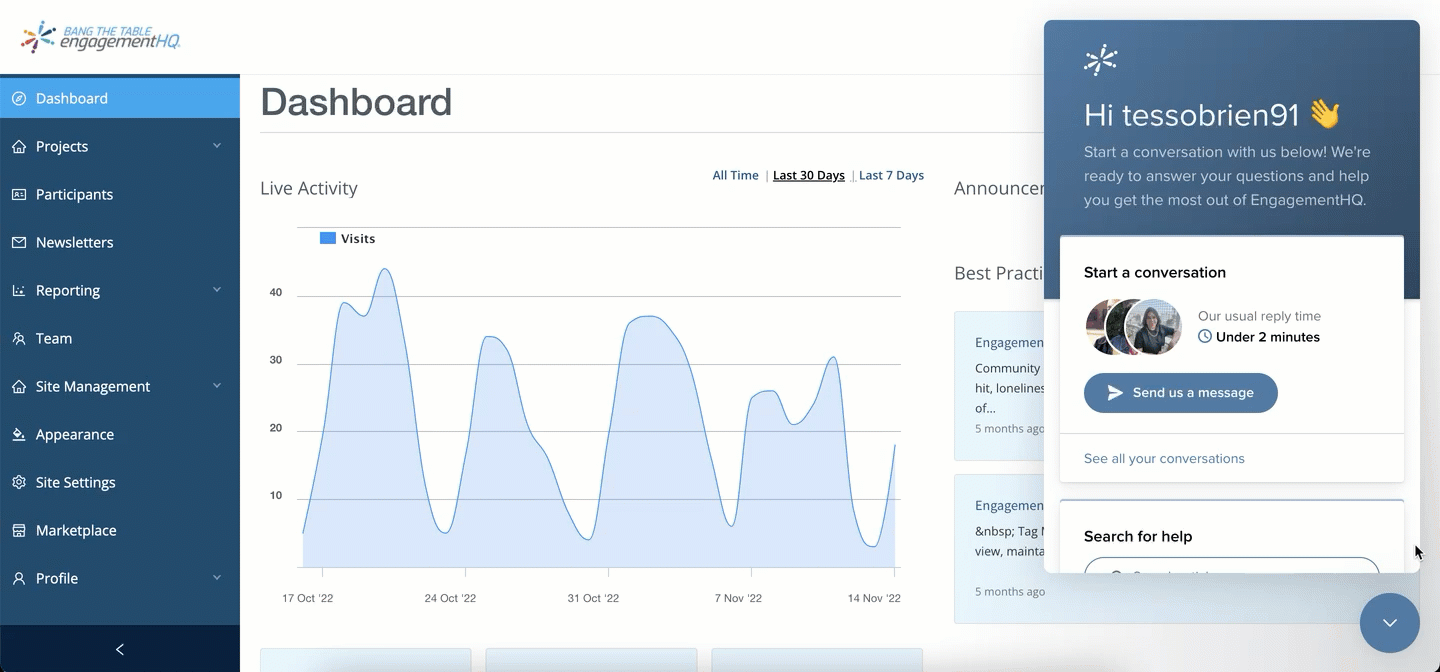
Task: Open the Dashboard compass icon
Action: [x=19, y=98]
